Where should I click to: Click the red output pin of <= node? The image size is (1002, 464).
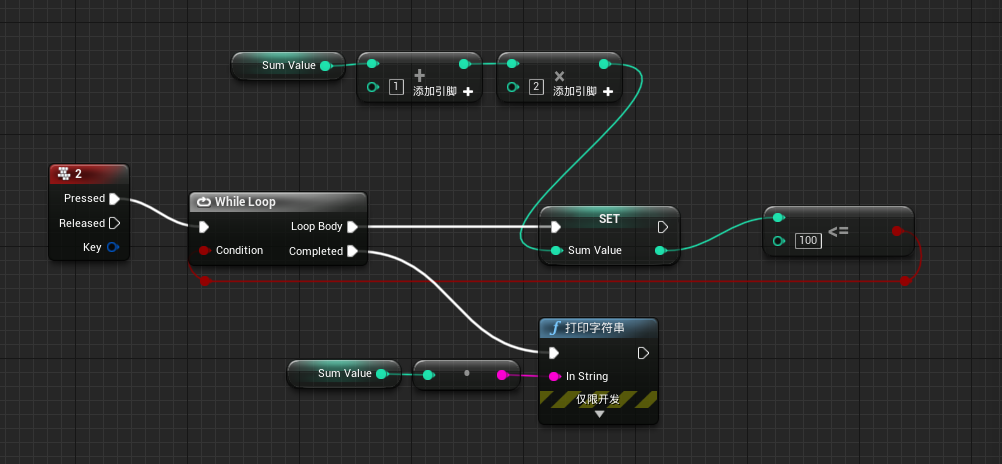[896, 231]
